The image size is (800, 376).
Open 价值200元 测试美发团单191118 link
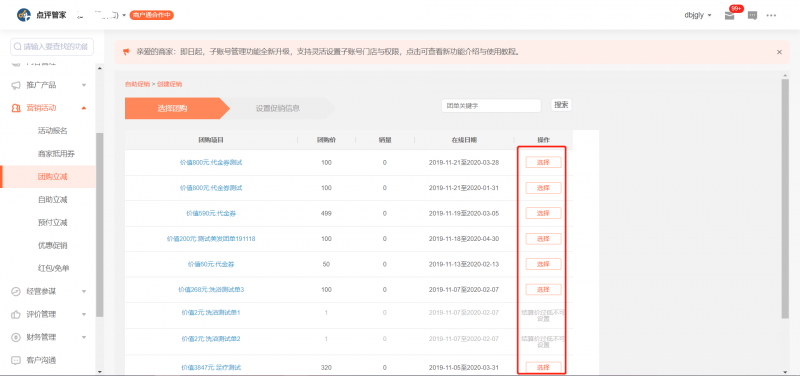tap(211, 239)
